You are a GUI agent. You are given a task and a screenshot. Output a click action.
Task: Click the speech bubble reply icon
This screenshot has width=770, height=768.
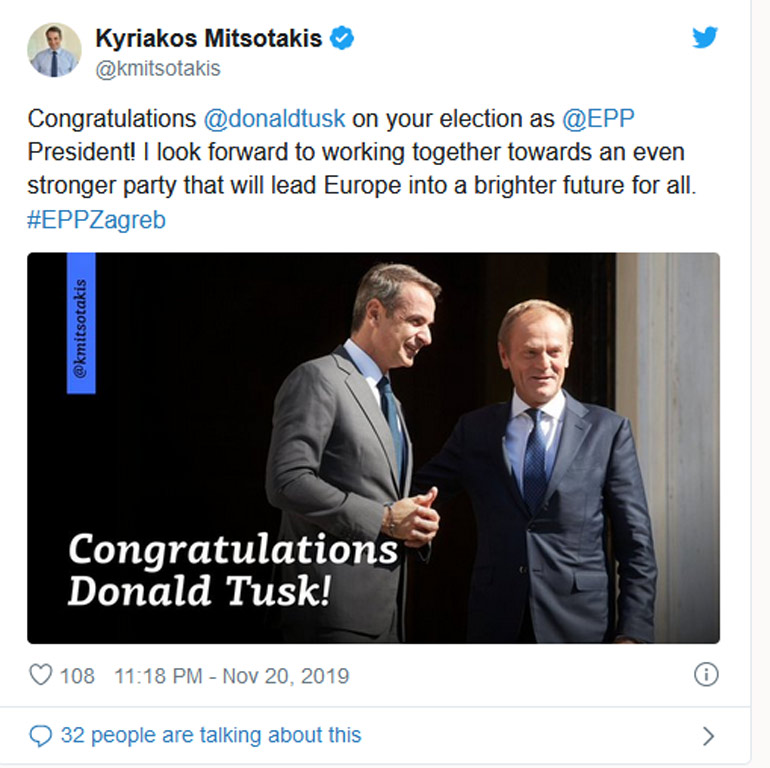tap(40, 736)
